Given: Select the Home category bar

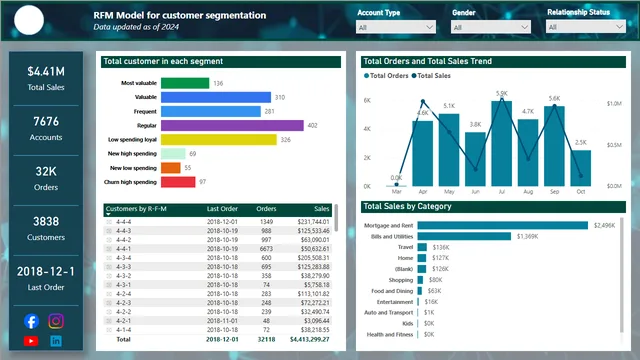Looking at the screenshot, I should pos(422,258).
